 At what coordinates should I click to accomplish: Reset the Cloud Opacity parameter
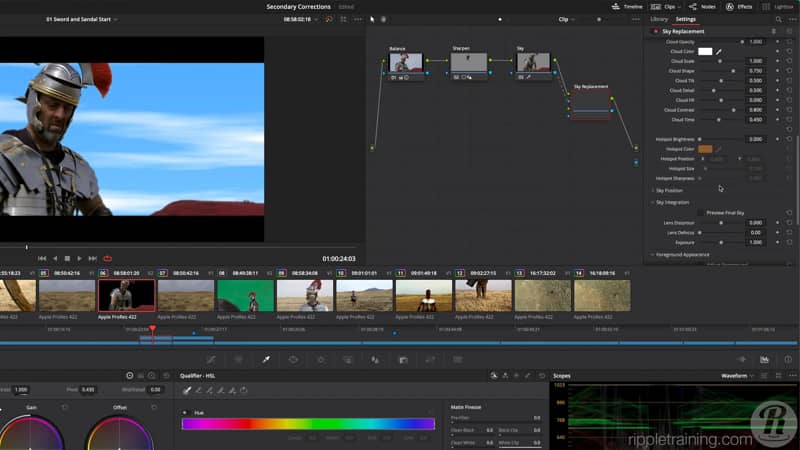[x=789, y=42]
